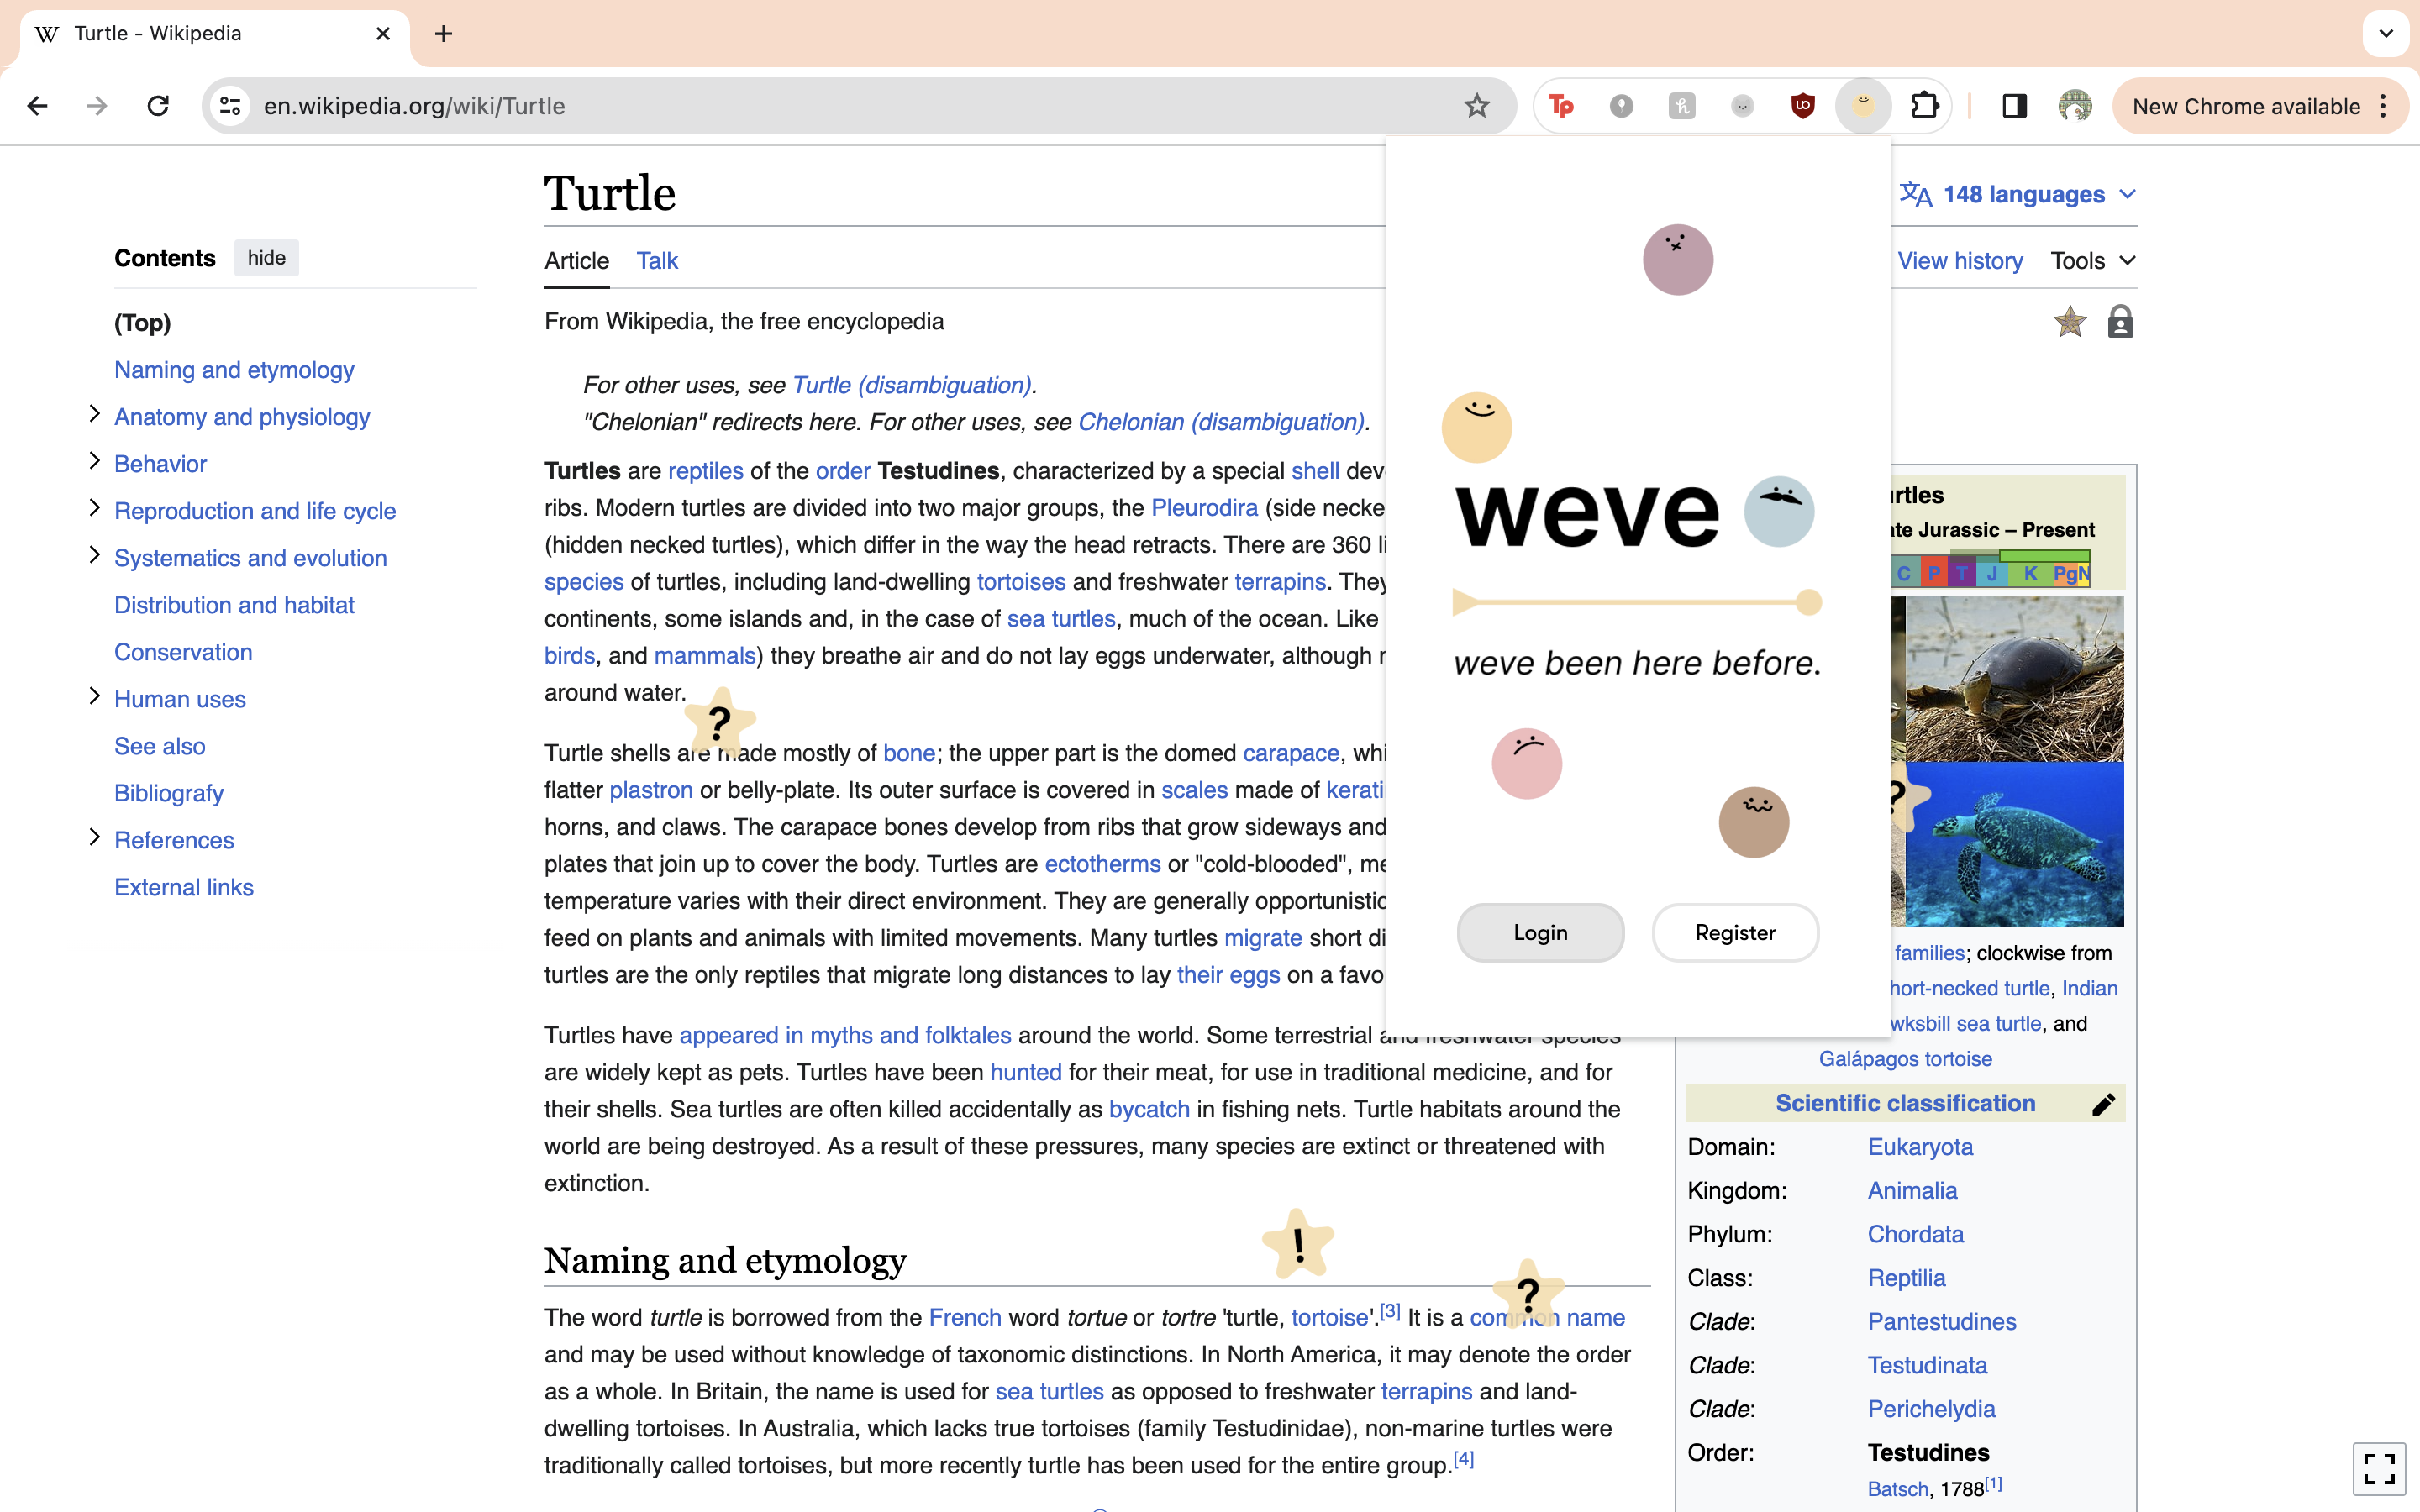Screen dimensions: 2420x1512
Task: Open the View history tab
Action: 1959,261
